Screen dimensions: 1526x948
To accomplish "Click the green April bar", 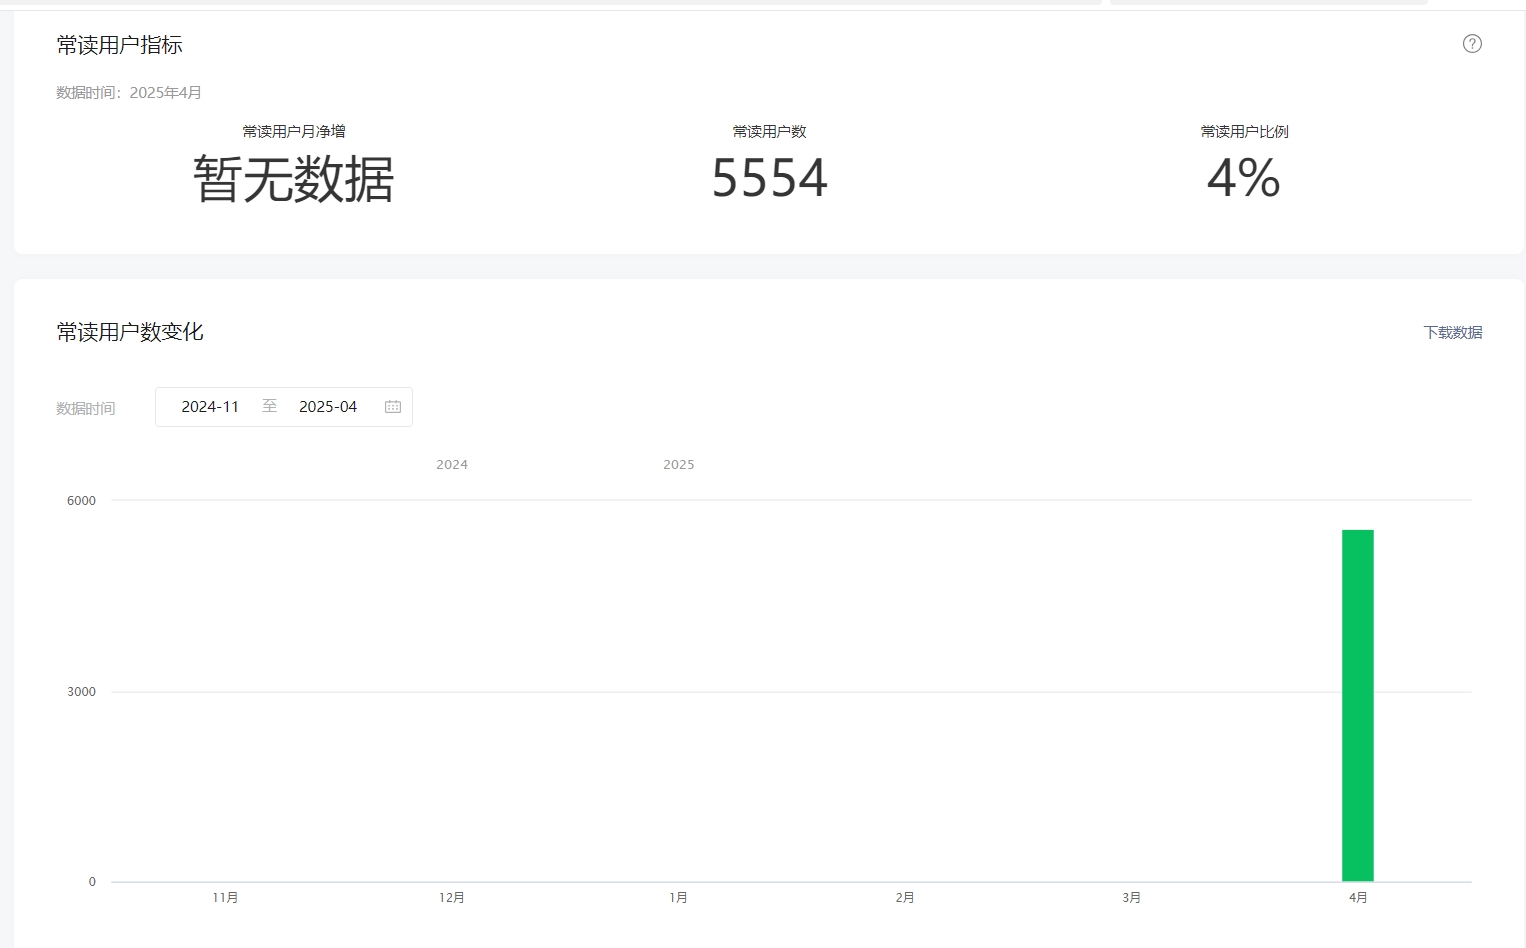I will [1357, 705].
